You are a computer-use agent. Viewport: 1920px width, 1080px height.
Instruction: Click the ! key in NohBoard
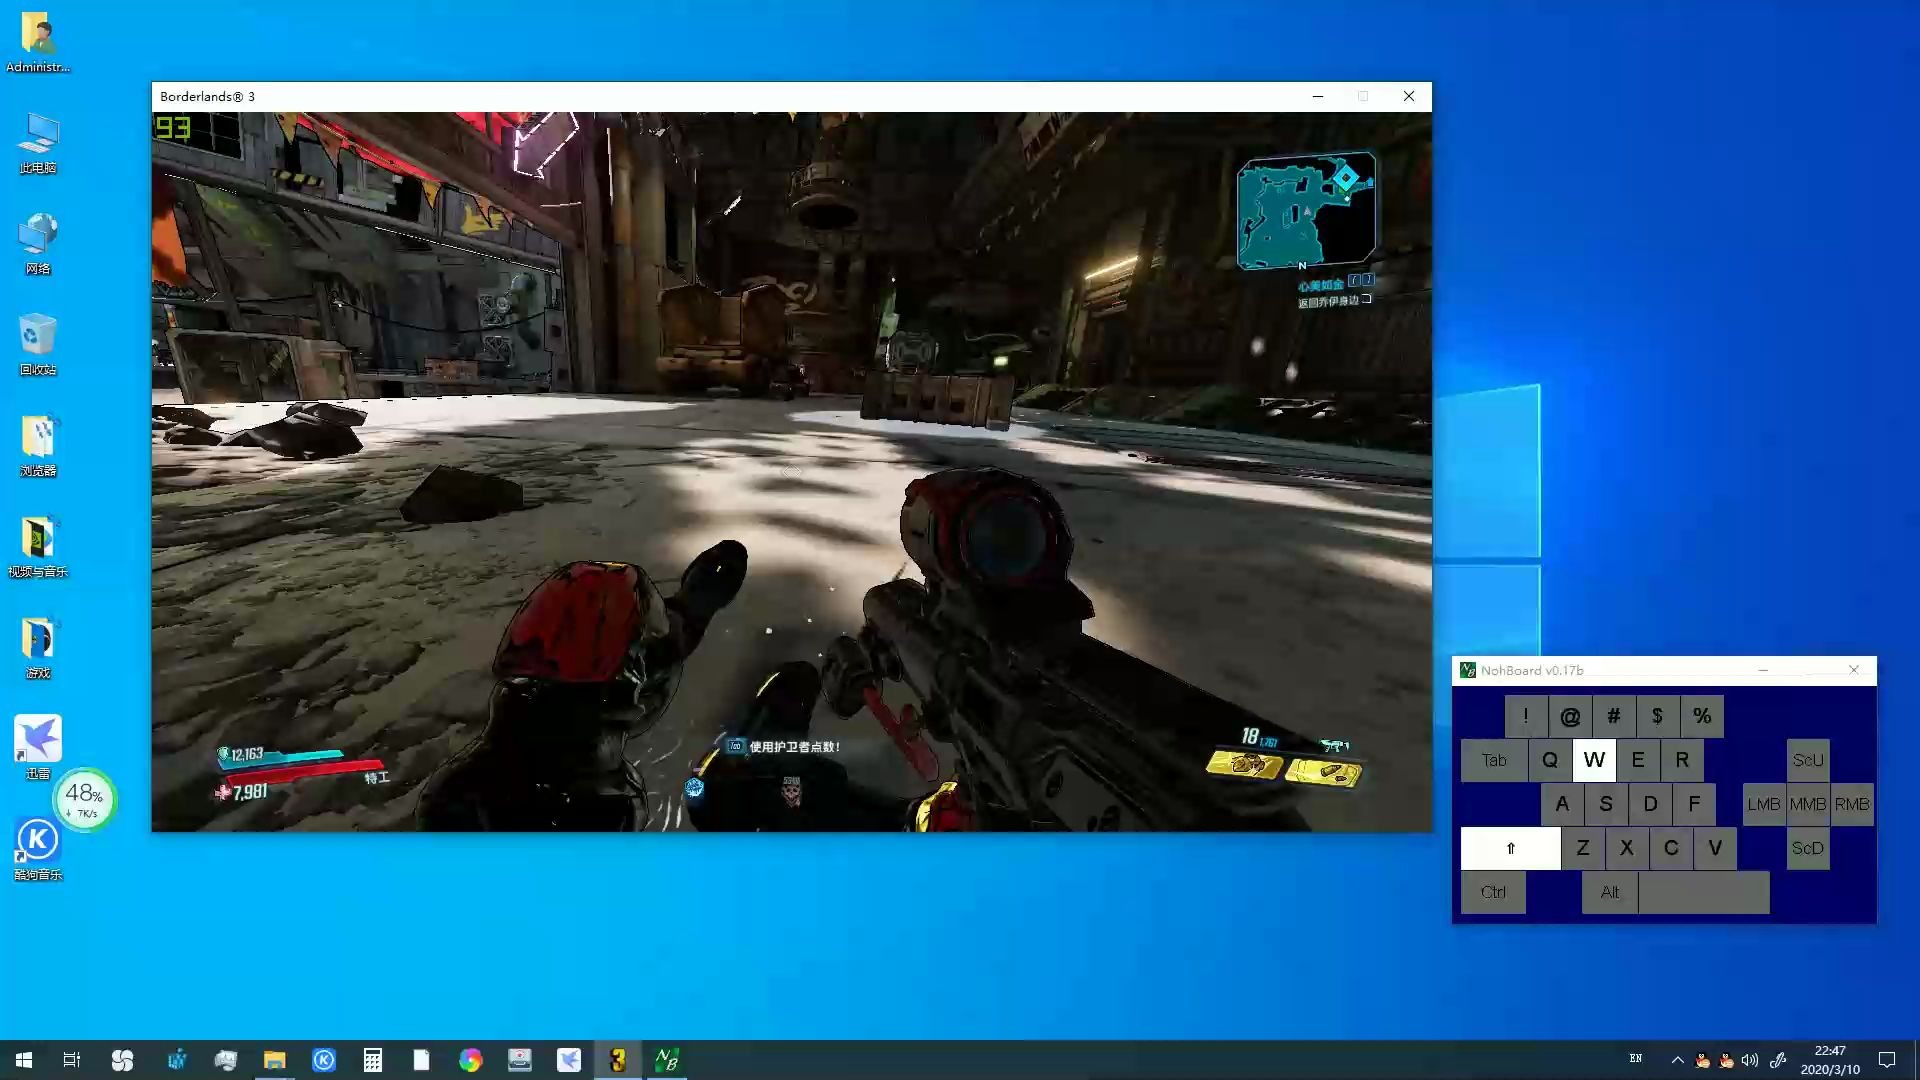click(1526, 716)
